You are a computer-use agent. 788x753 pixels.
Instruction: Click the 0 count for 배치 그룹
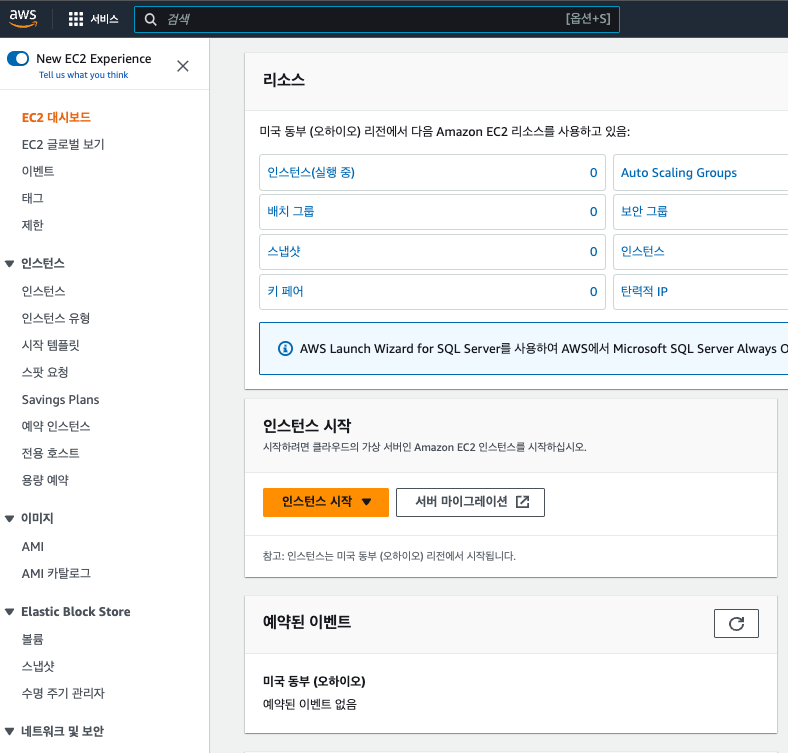(x=594, y=212)
